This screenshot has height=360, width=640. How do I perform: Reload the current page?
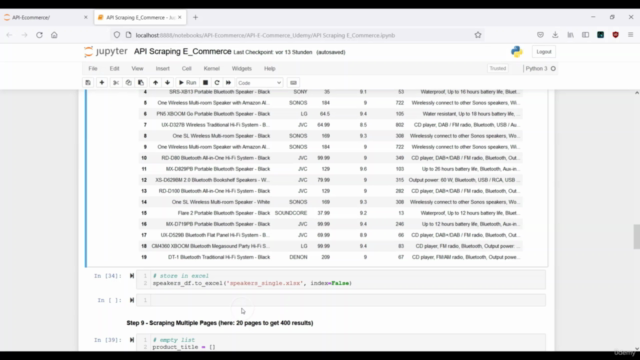click(39, 35)
